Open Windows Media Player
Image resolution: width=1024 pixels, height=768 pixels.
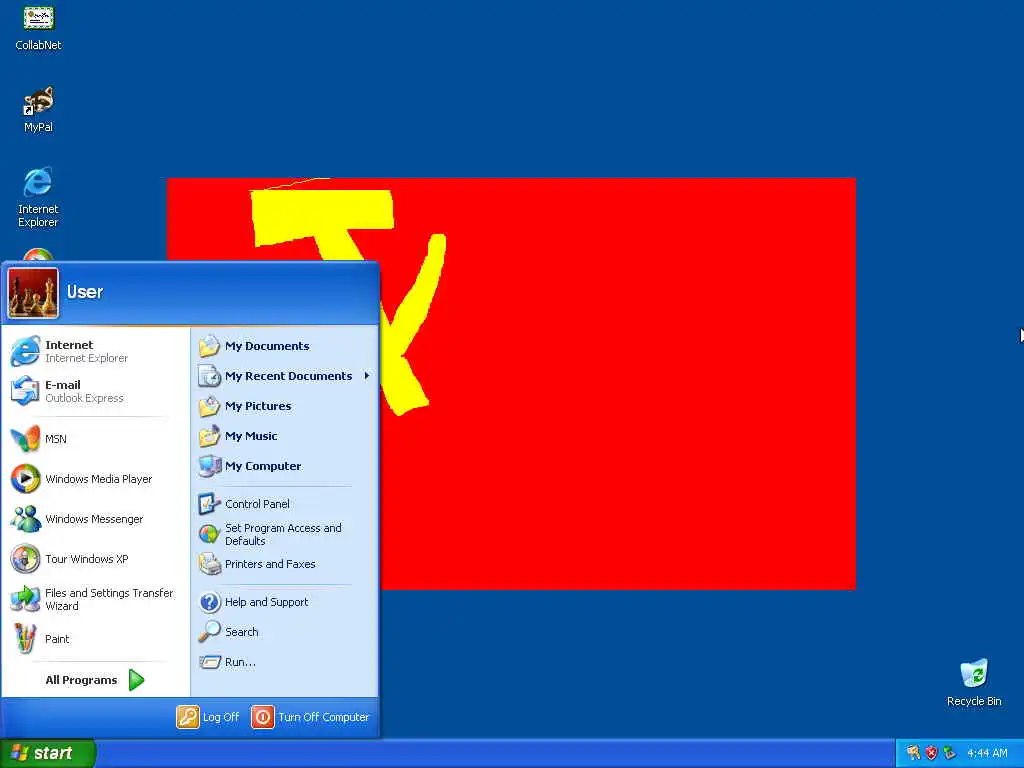95,479
